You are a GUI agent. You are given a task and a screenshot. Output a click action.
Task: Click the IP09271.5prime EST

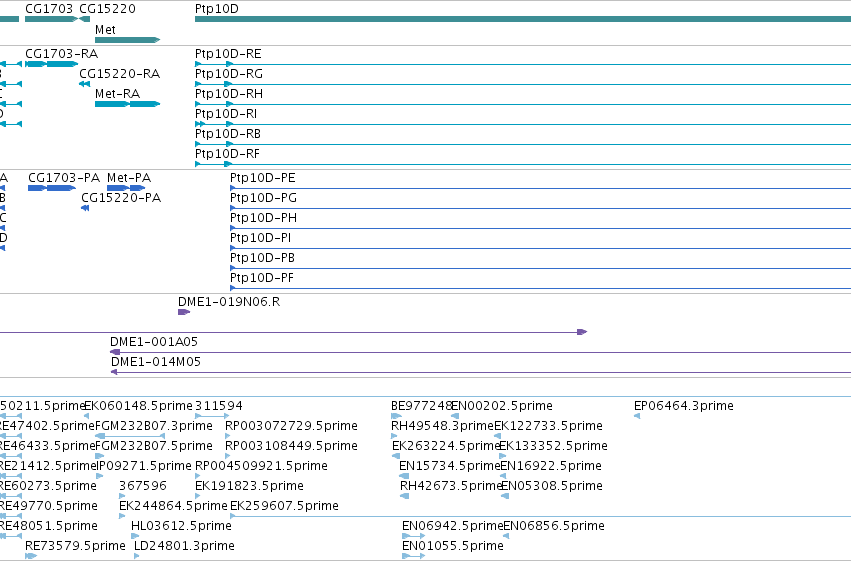(144, 466)
